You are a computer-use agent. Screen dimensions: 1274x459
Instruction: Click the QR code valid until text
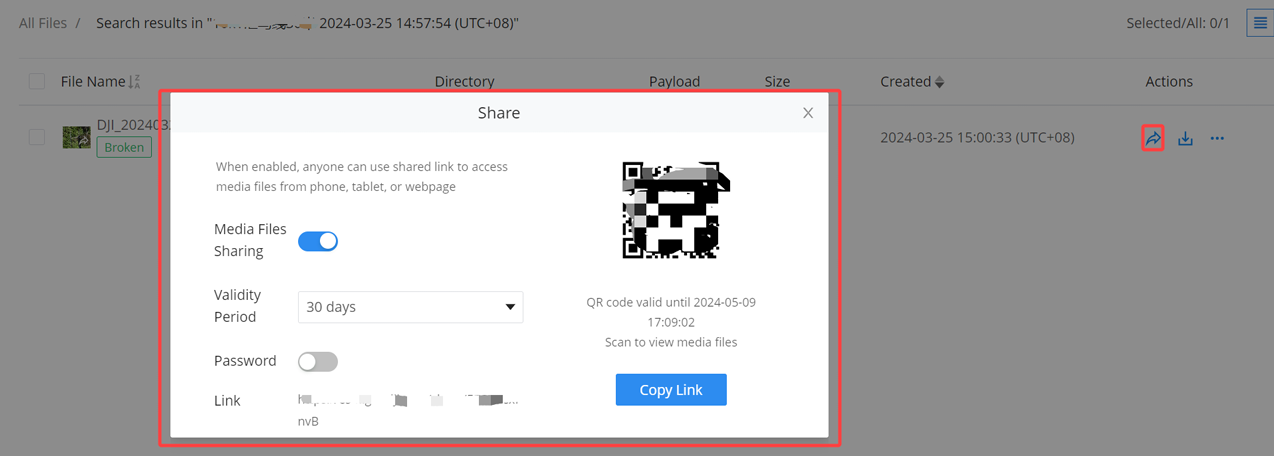tap(671, 311)
